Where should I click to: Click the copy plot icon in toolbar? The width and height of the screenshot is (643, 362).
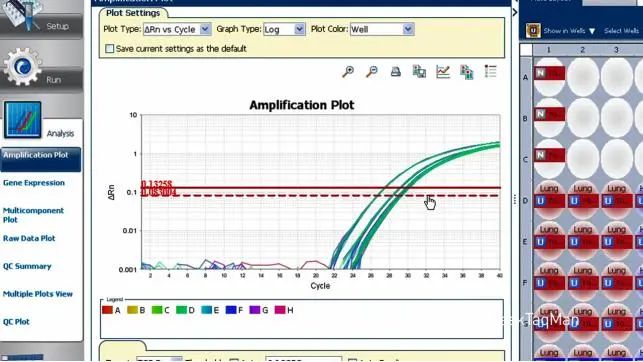pos(419,72)
